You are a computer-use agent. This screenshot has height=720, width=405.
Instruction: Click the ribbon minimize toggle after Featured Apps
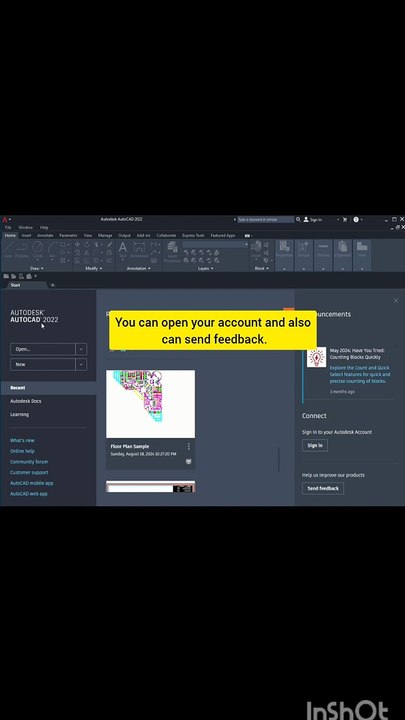click(x=248, y=236)
